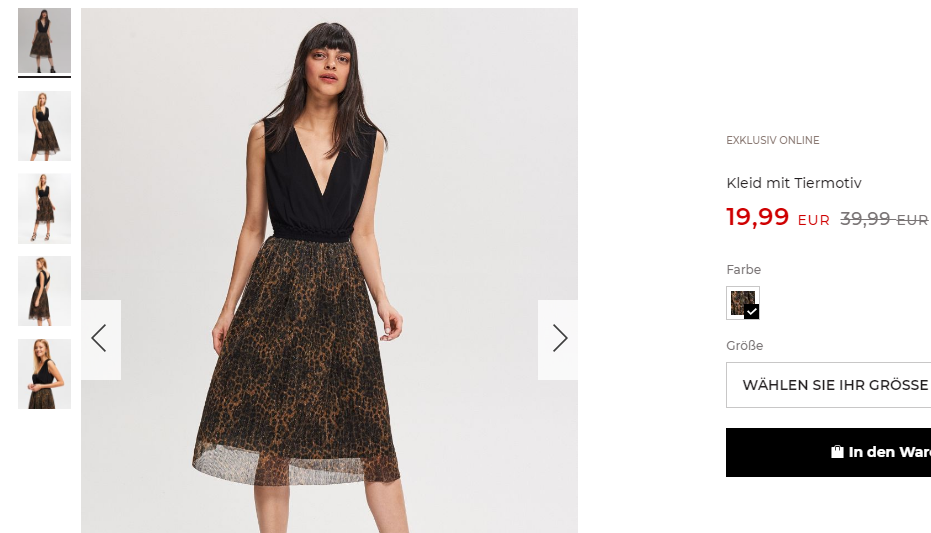This screenshot has height=533, width=931.
Task: Select fourth thumbnail showing dress side view
Action: point(45,291)
